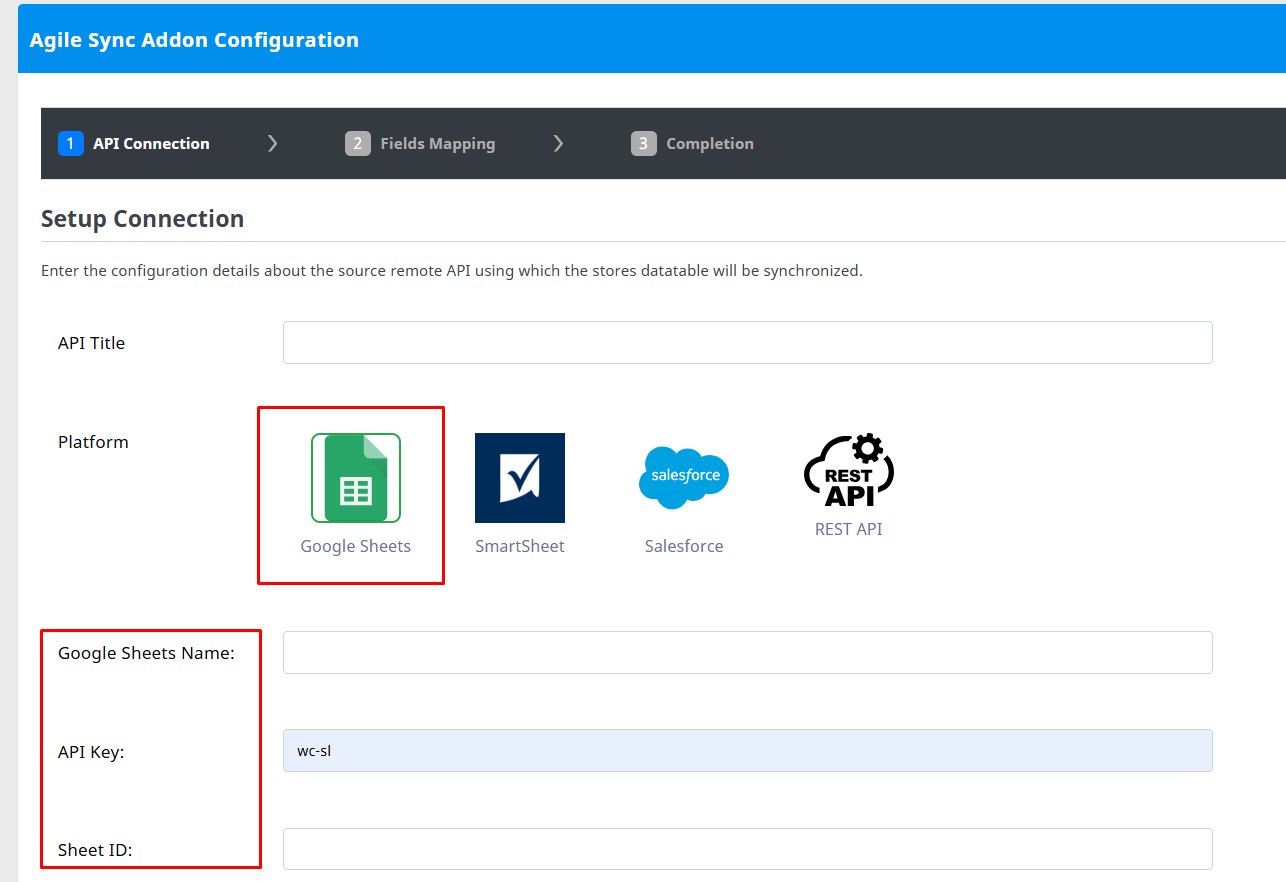Viewport: 1286px width, 882px height.
Task: Click into the API Title field
Action: point(748,342)
